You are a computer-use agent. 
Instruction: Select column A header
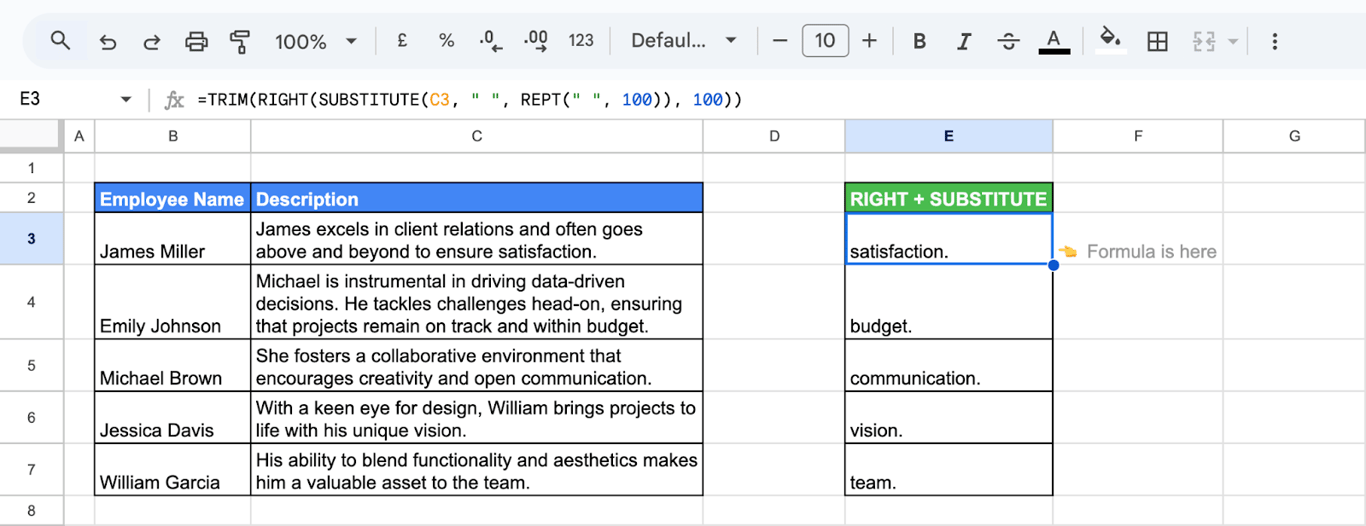coord(79,136)
